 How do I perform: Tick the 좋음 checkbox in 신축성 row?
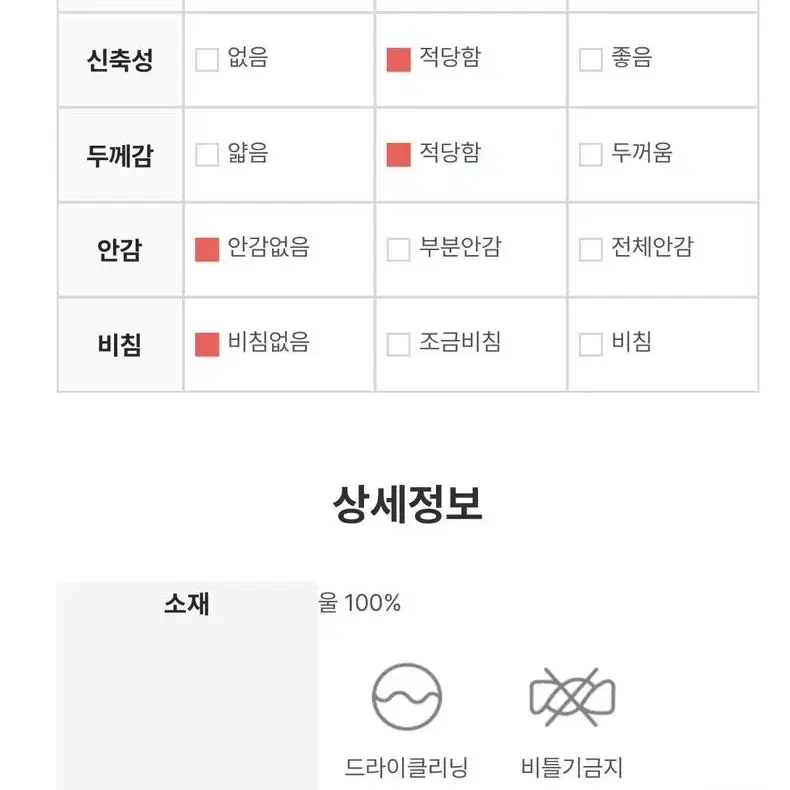point(590,60)
